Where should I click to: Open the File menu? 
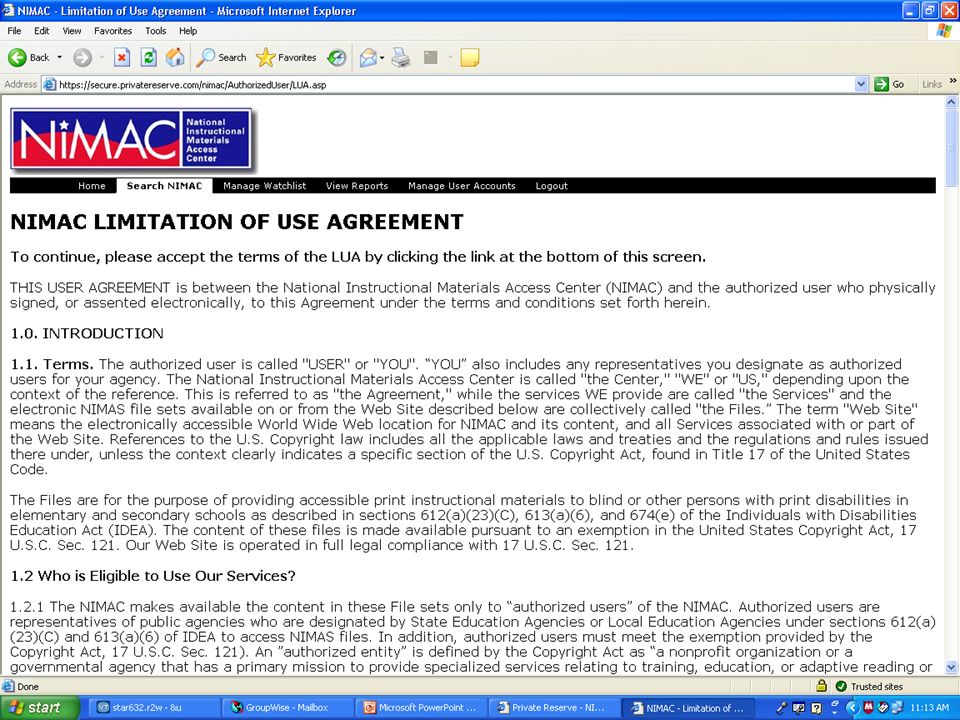14,31
